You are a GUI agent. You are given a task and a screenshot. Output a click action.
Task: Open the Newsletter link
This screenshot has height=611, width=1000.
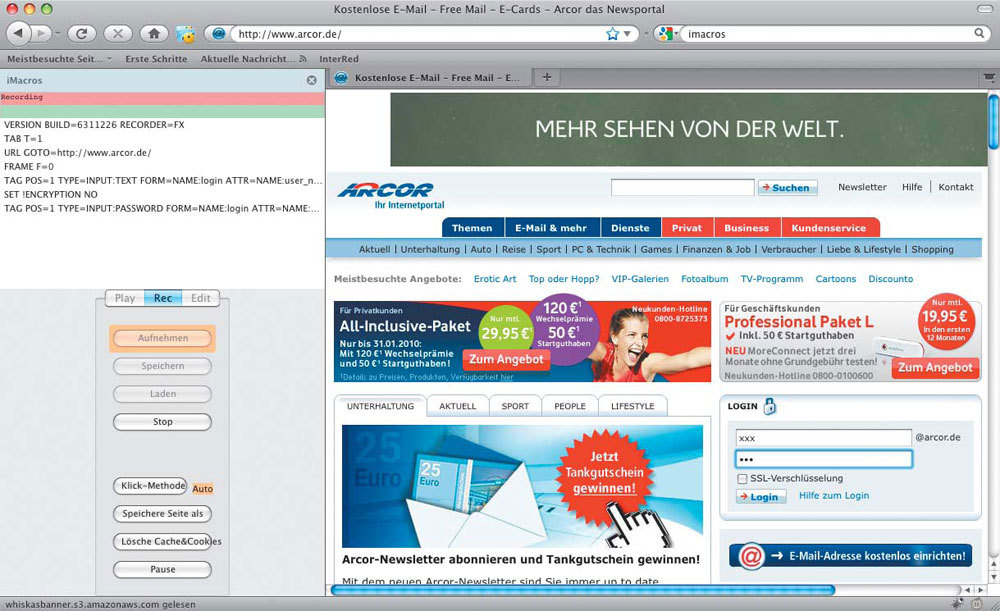pyautogui.click(x=862, y=187)
